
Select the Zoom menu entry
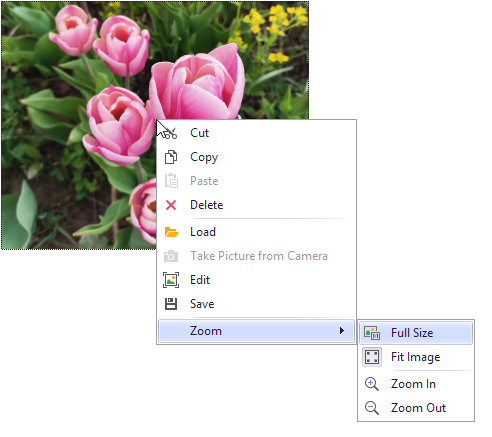(x=256, y=331)
